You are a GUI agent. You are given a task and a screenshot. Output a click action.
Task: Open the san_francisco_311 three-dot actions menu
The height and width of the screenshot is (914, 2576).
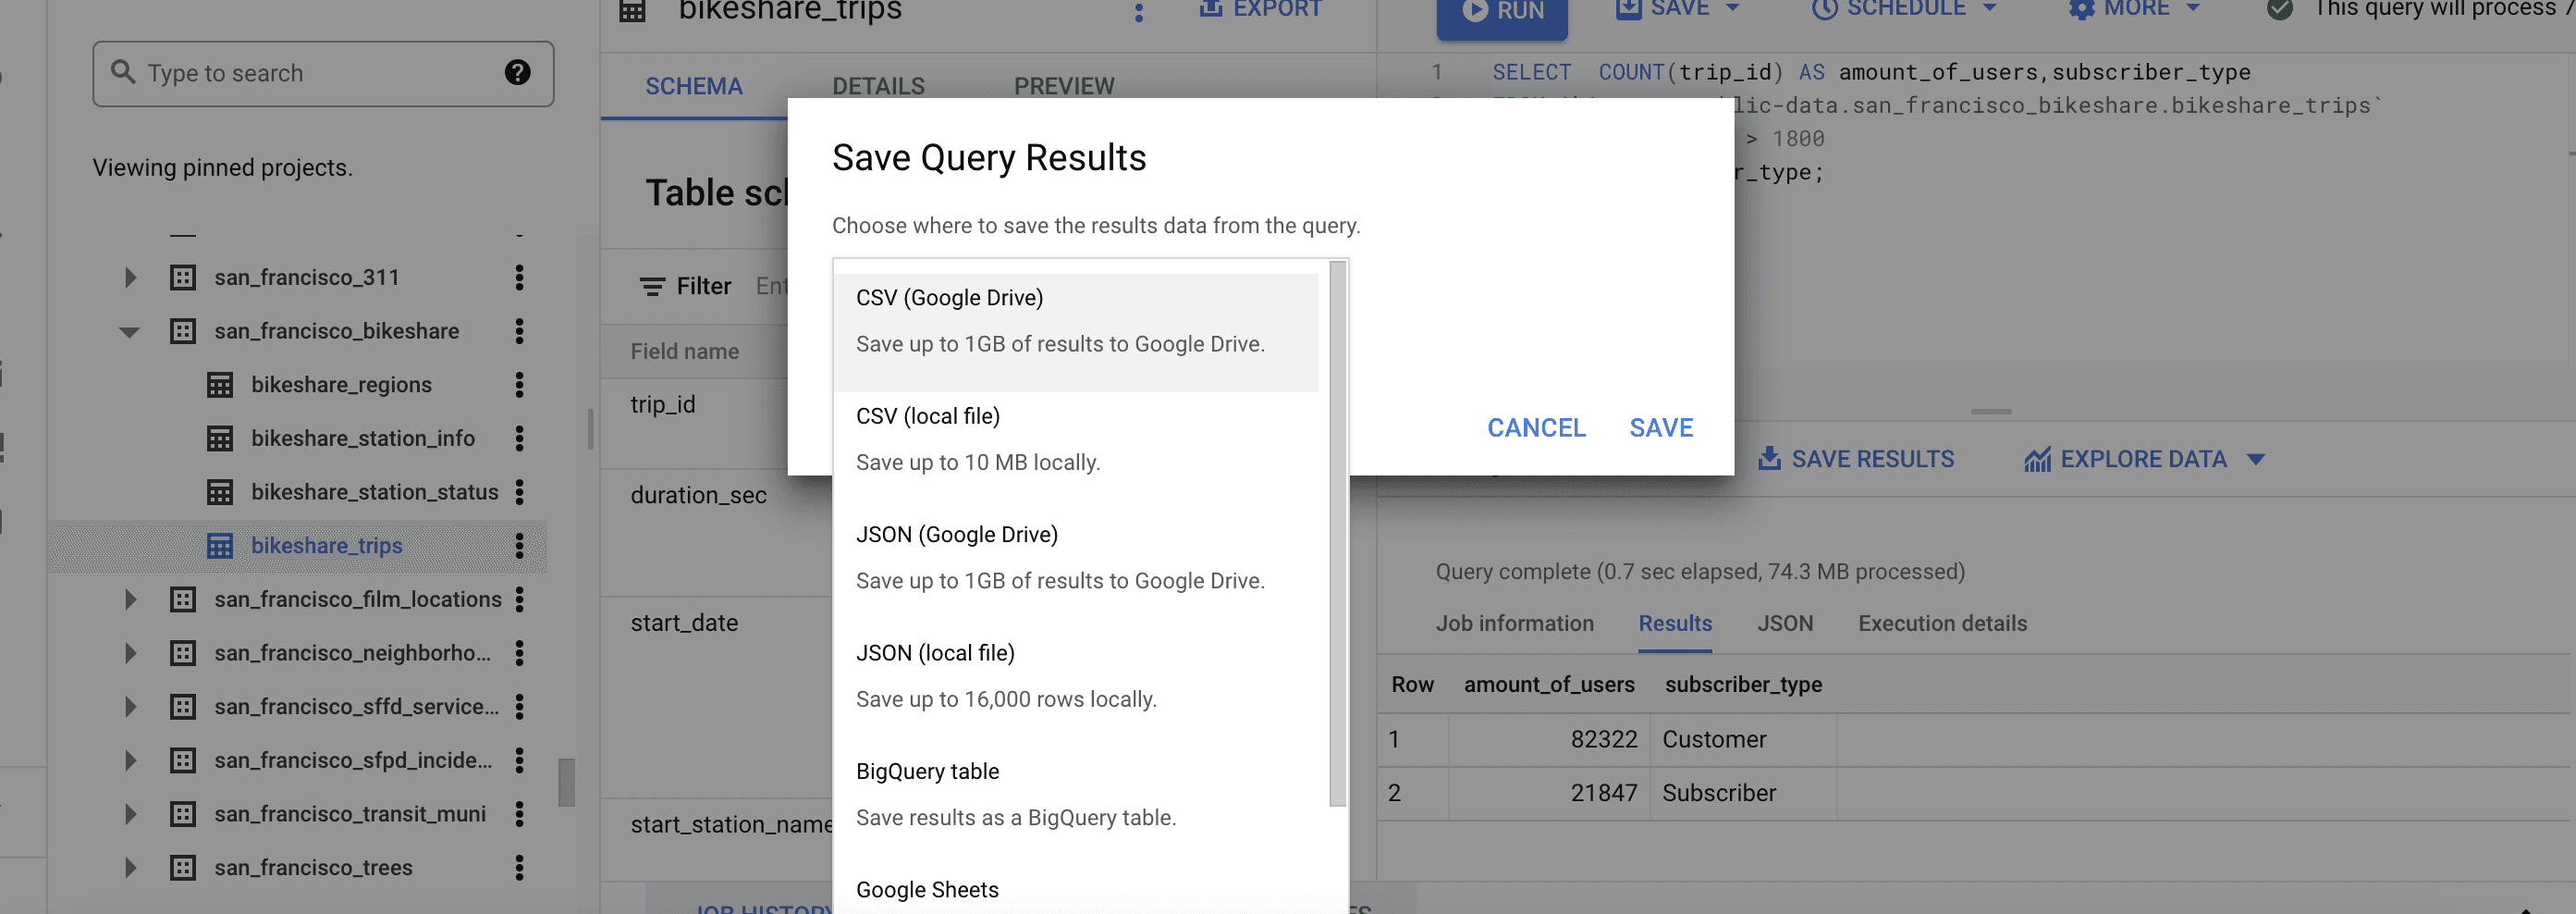(519, 277)
